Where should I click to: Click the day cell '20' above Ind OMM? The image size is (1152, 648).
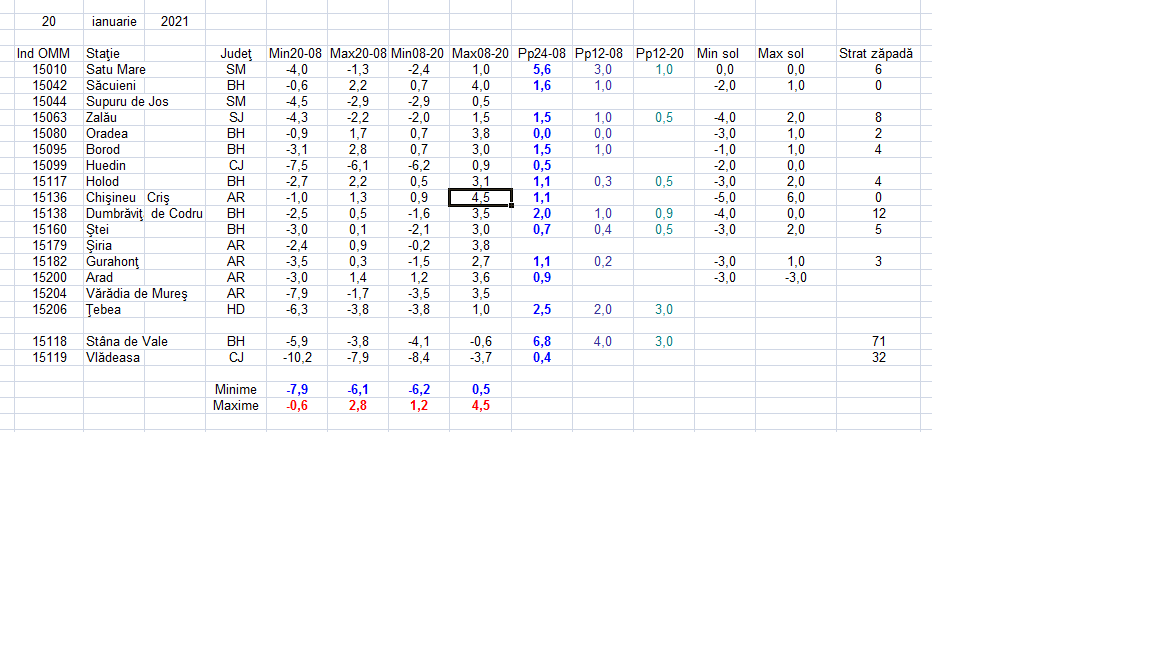coord(48,22)
